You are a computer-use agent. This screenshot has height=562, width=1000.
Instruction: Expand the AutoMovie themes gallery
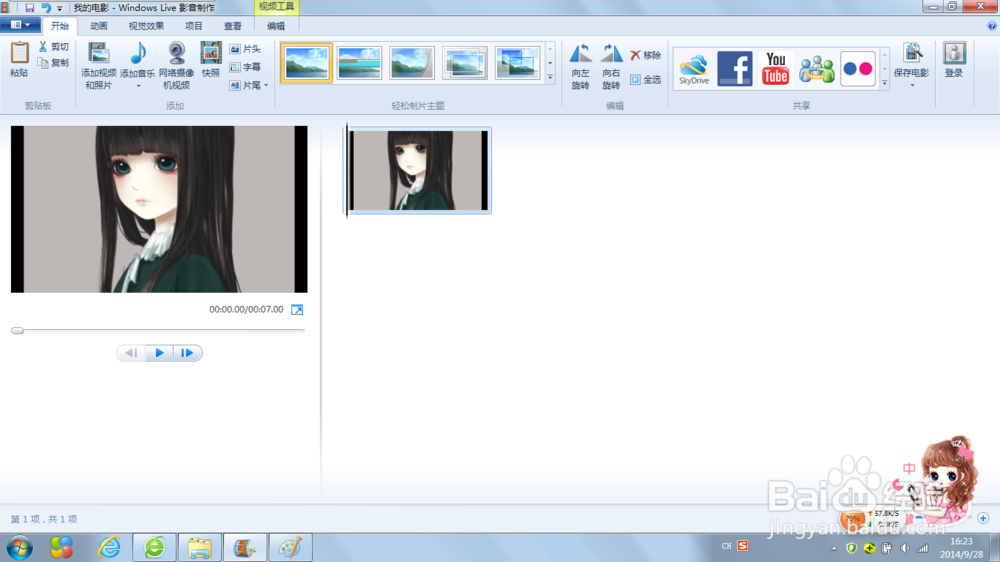550,78
